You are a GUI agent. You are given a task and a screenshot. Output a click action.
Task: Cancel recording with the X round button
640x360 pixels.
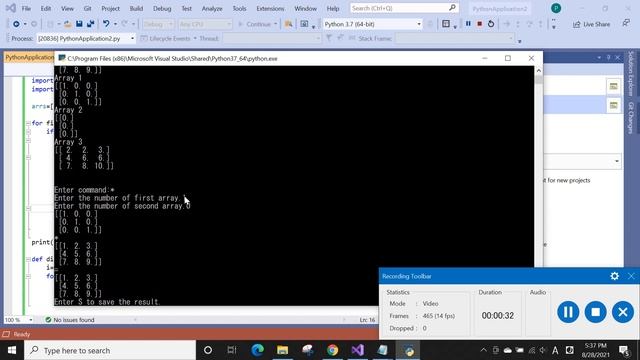click(623, 312)
